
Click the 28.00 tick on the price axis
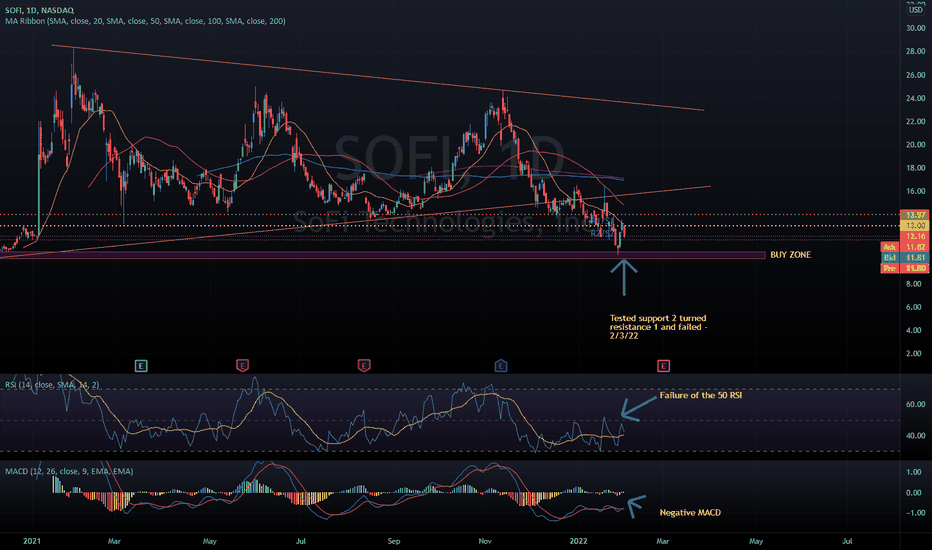[x=915, y=51]
